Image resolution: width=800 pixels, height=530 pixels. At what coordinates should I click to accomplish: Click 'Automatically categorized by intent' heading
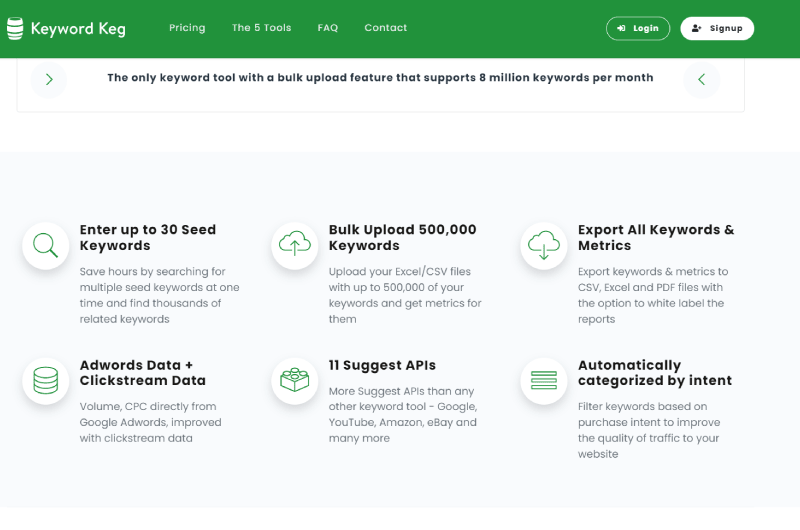point(655,373)
